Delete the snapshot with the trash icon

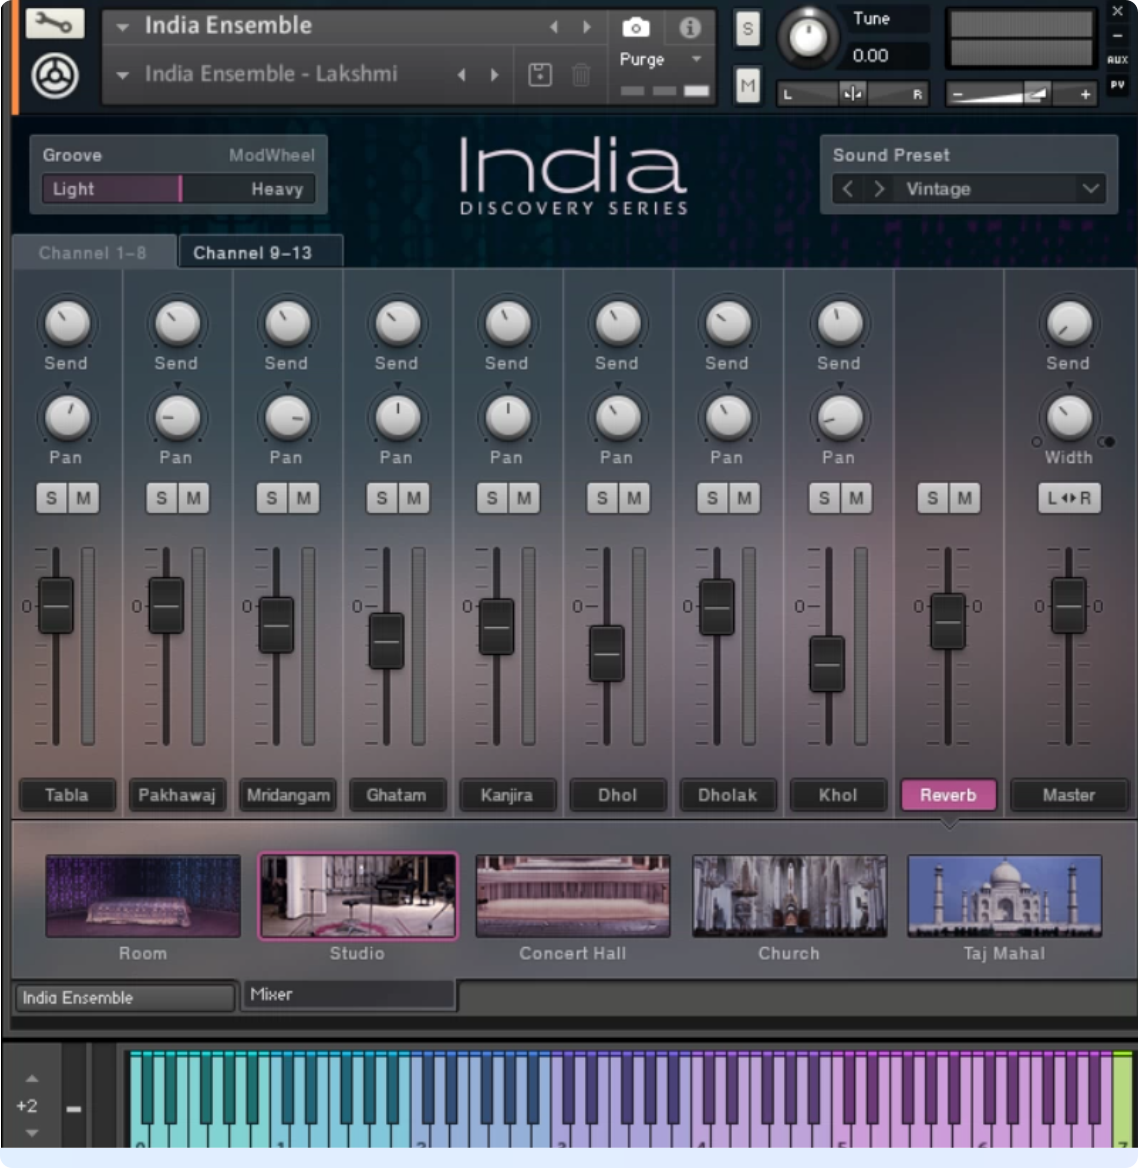coord(581,74)
